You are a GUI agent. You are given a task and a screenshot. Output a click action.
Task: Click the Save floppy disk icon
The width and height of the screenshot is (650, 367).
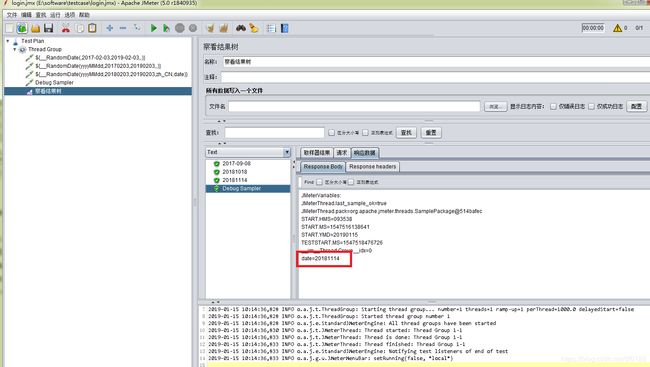tap(49, 28)
